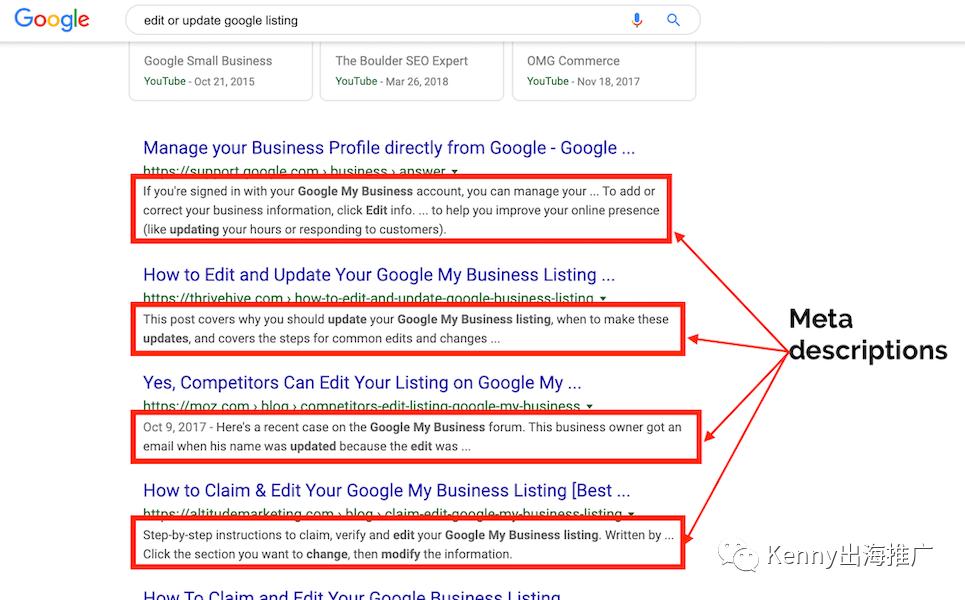This screenshot has width=965, height=600.
Task: Open "Manage your Business Profile directly from Google" result
Action: 389,148
